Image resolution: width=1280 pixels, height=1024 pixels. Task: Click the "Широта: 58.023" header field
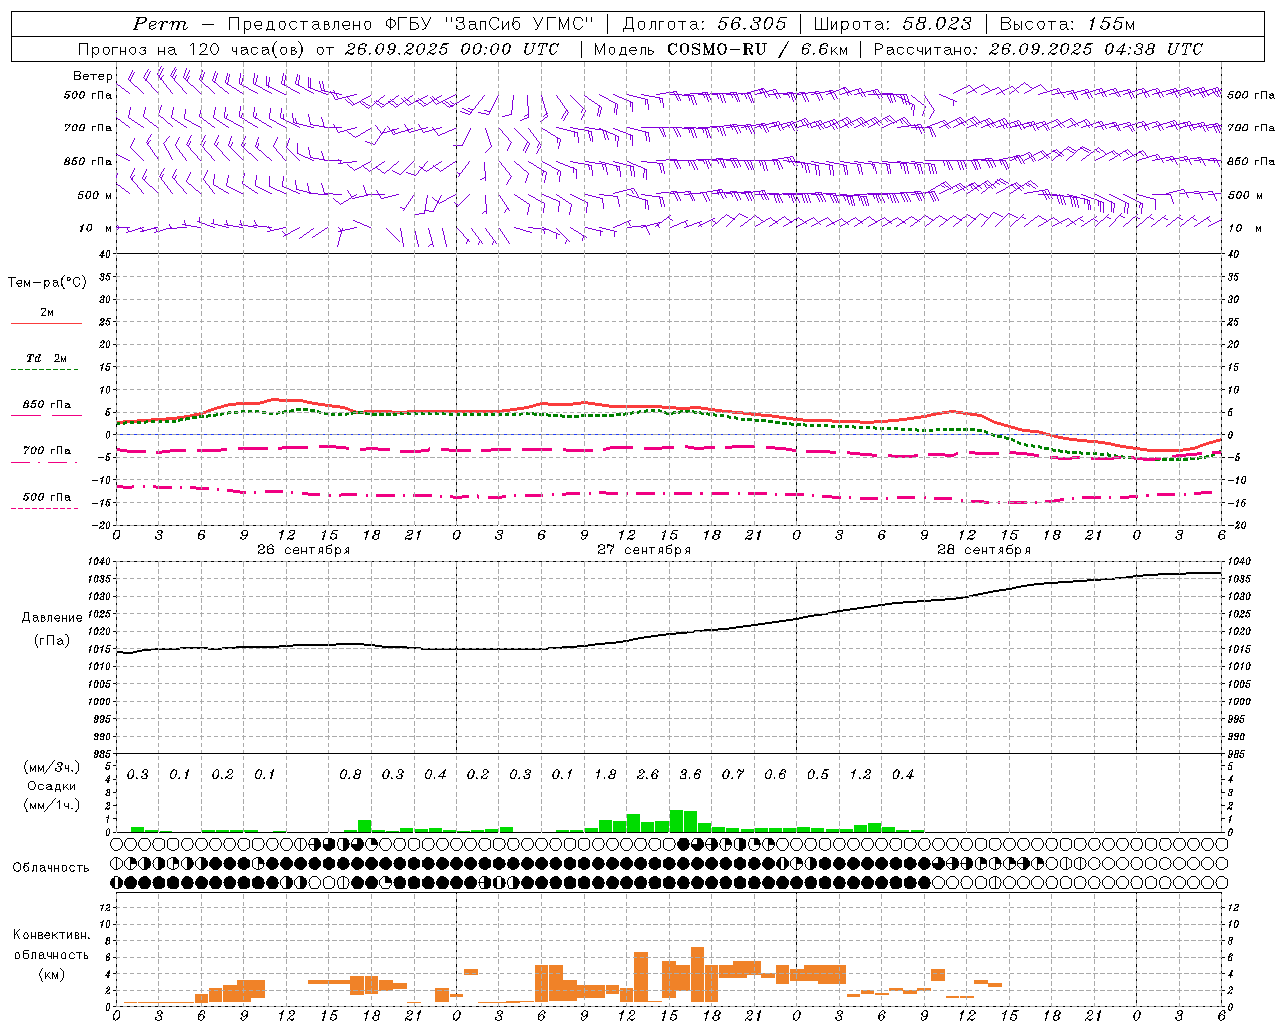pos(892,24)
